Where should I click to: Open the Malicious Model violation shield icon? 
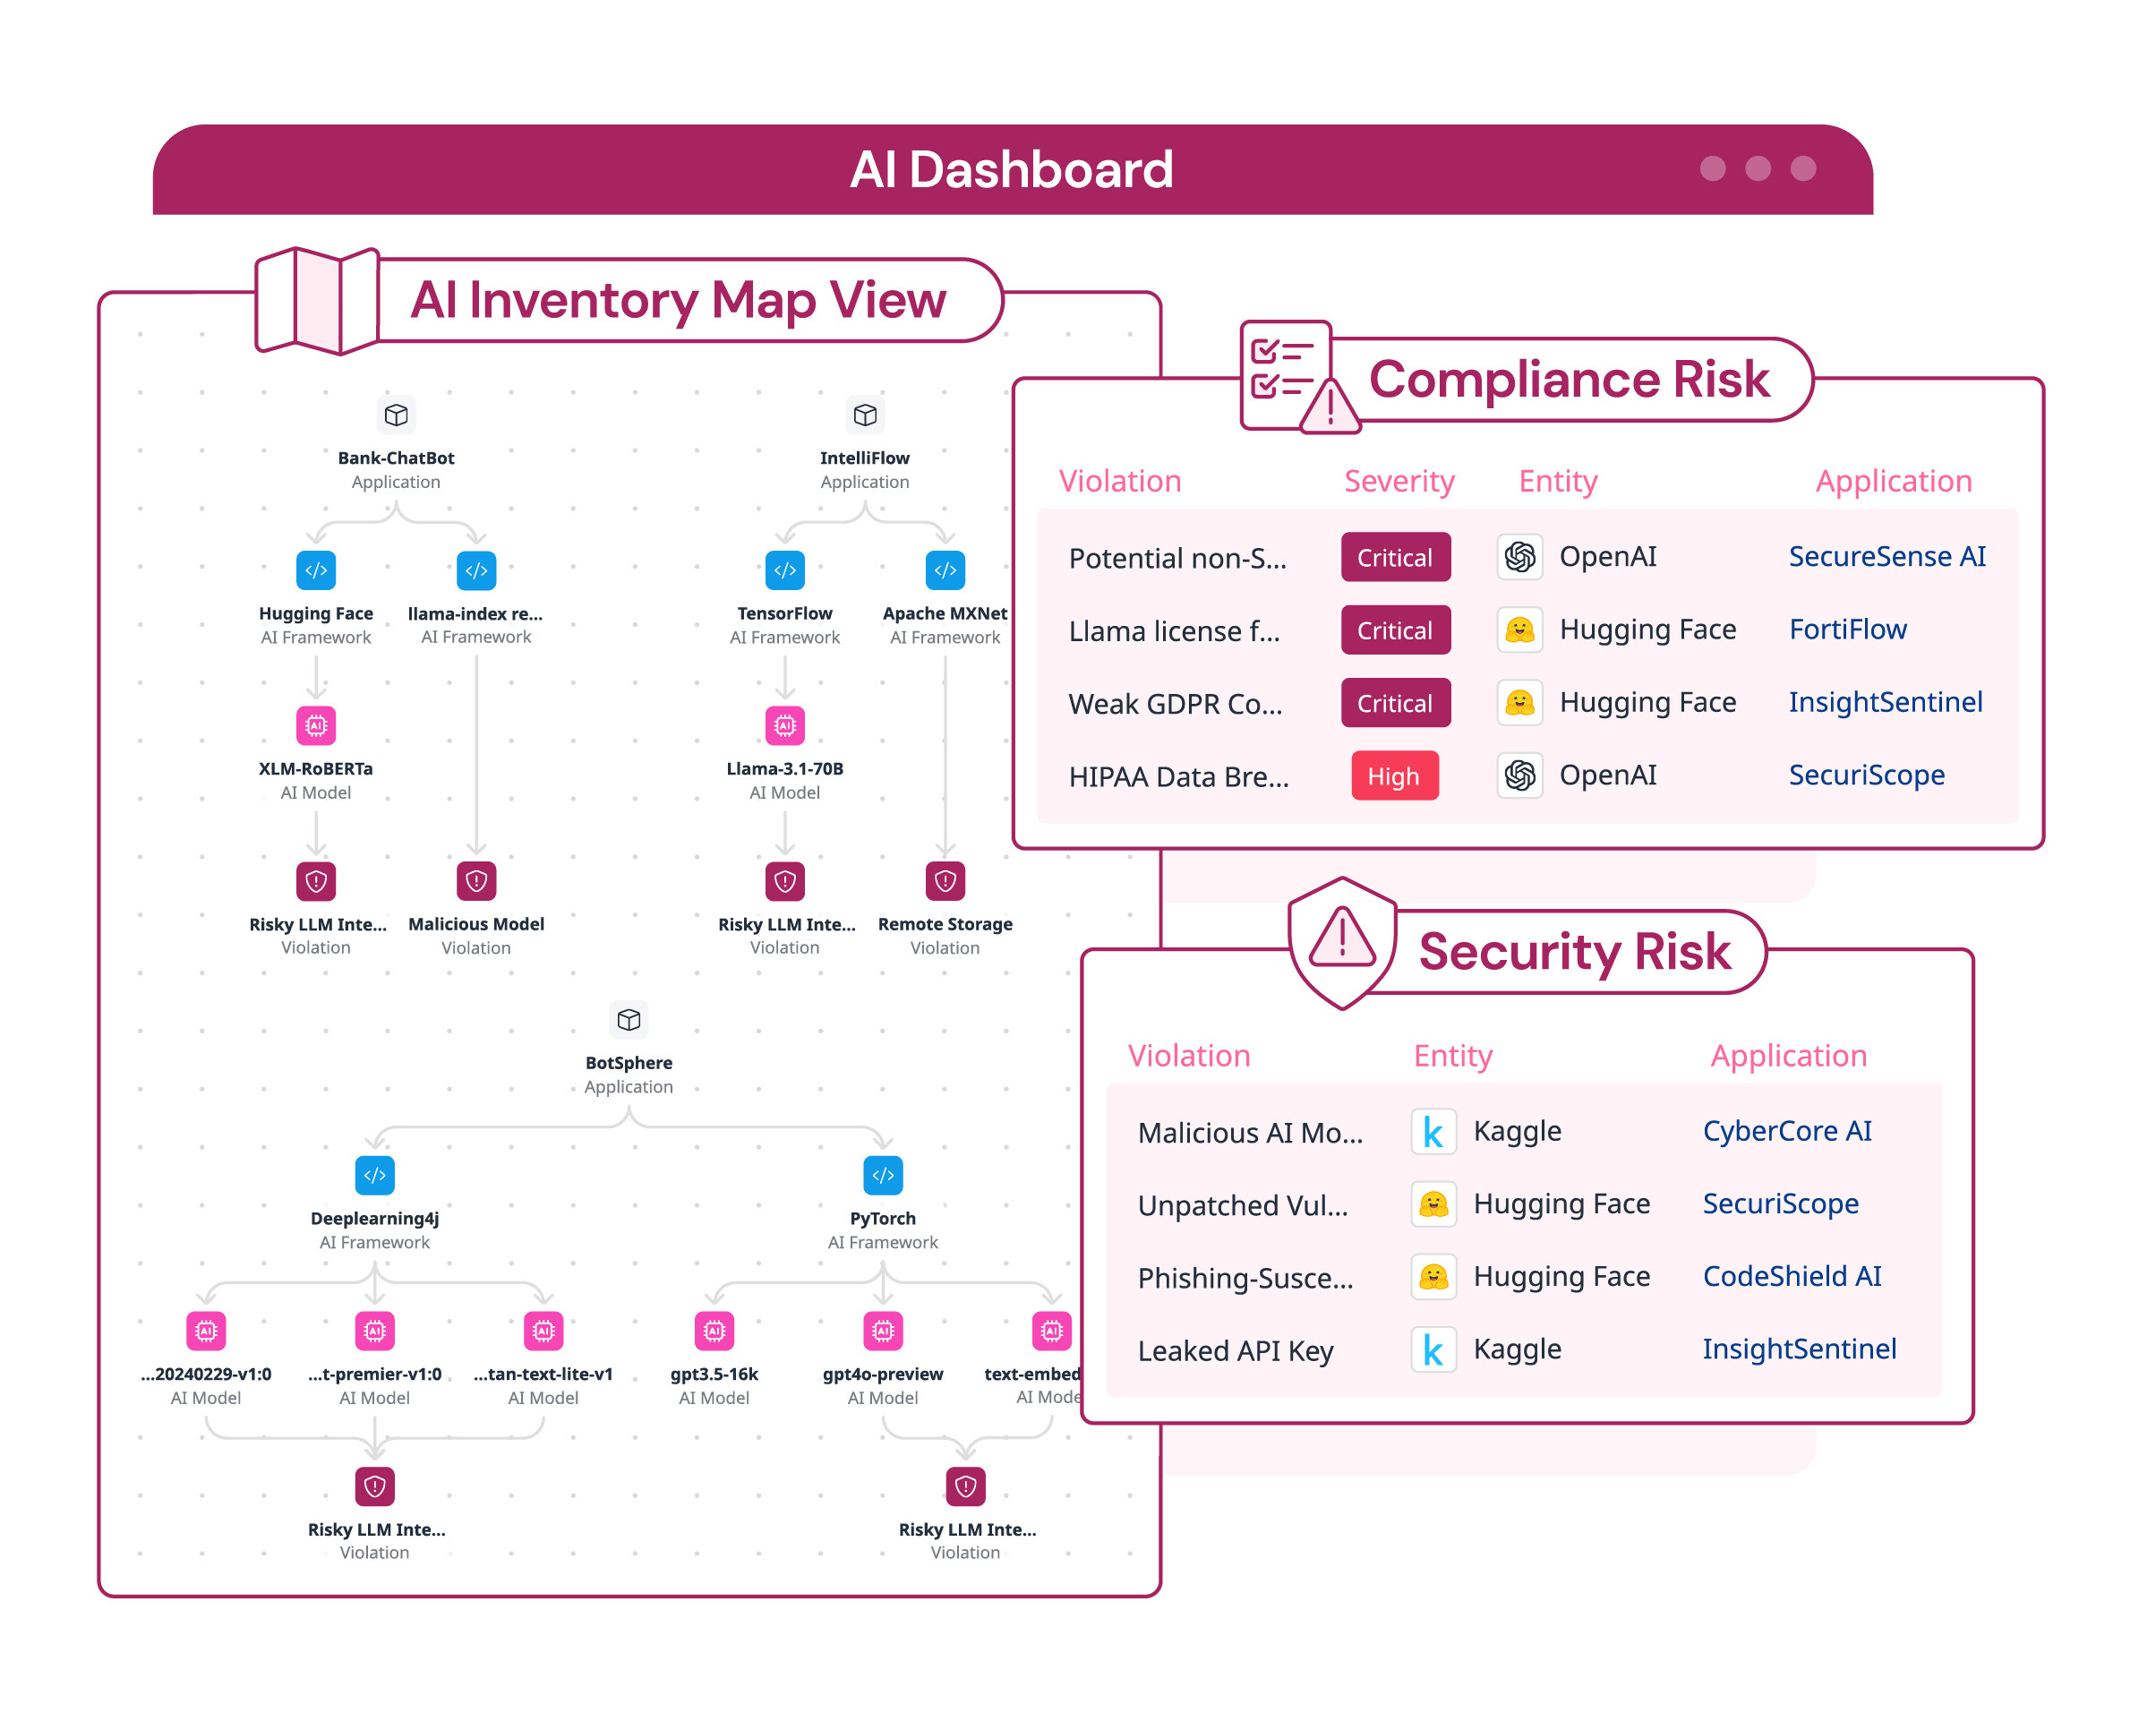pyautogui.click(x=476, y=881)
